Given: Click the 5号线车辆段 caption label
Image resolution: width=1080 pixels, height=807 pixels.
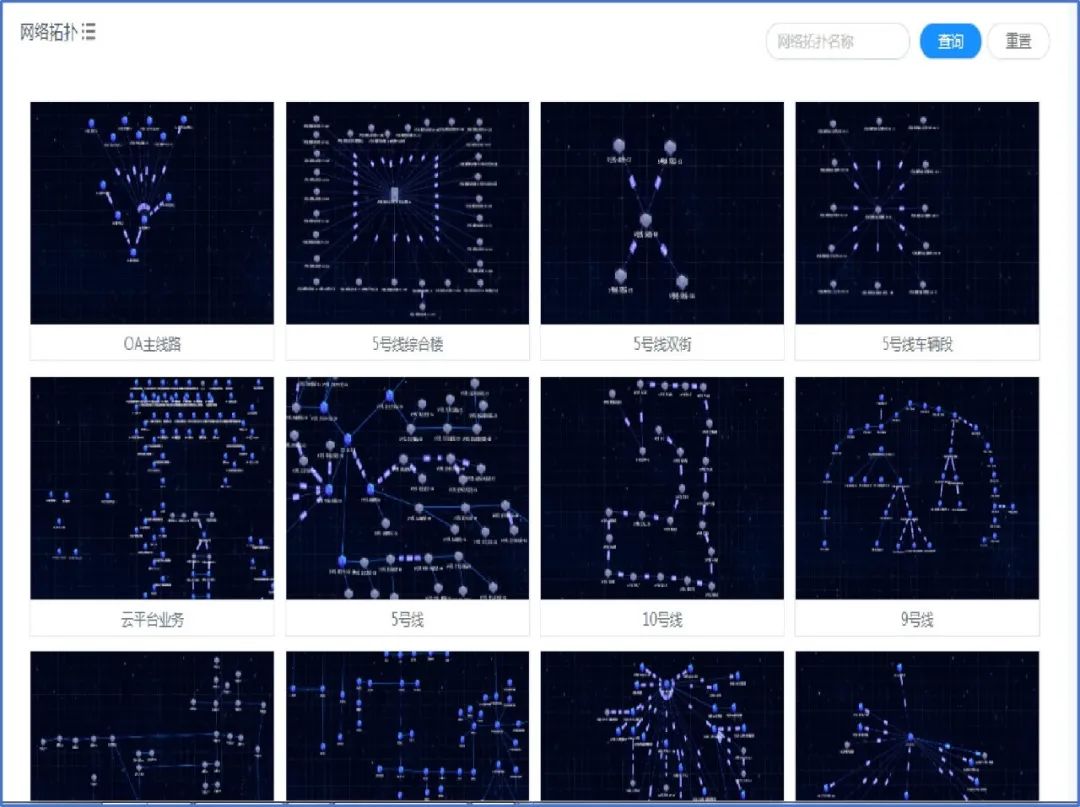Looking at the screenshot, I should (x=917, y=344).
